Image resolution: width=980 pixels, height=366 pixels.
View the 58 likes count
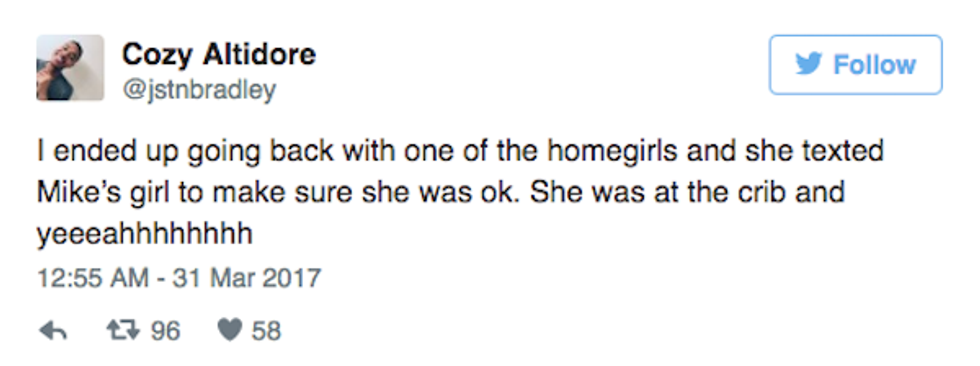pyautogui.click(x=266, y=330)
